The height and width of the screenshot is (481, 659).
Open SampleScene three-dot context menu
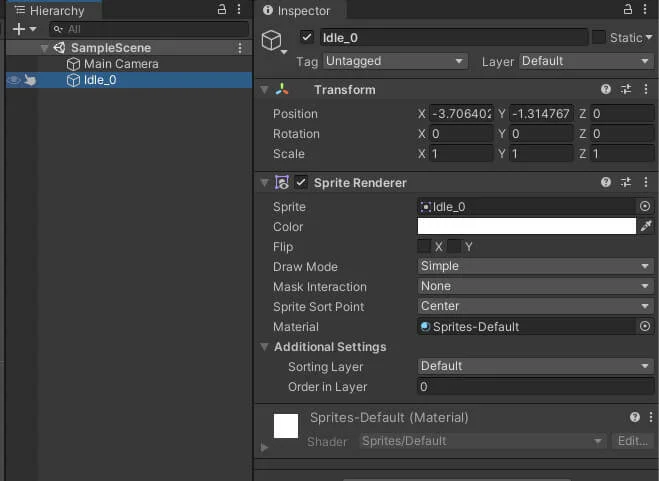click(240, 48)
